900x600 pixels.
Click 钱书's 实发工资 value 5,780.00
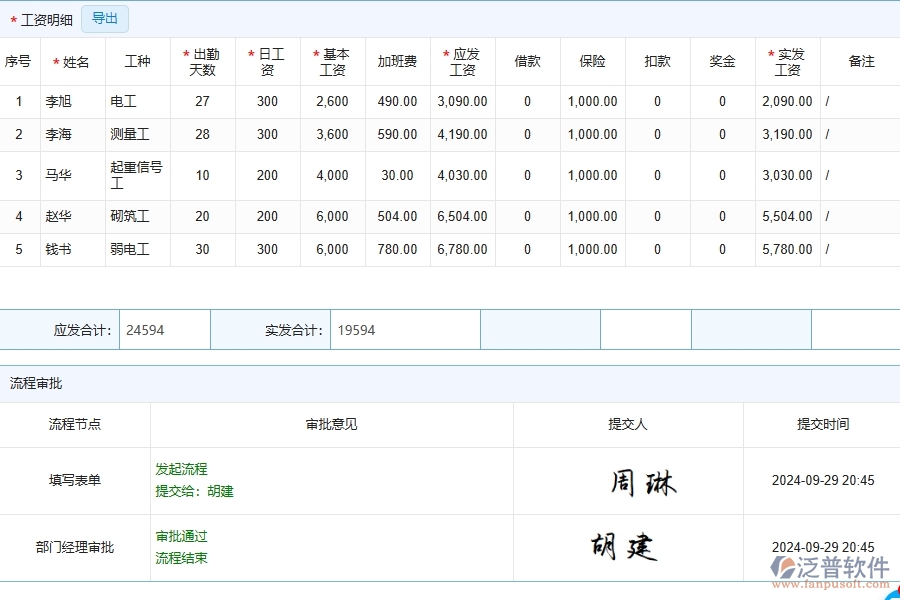(786, 250)
